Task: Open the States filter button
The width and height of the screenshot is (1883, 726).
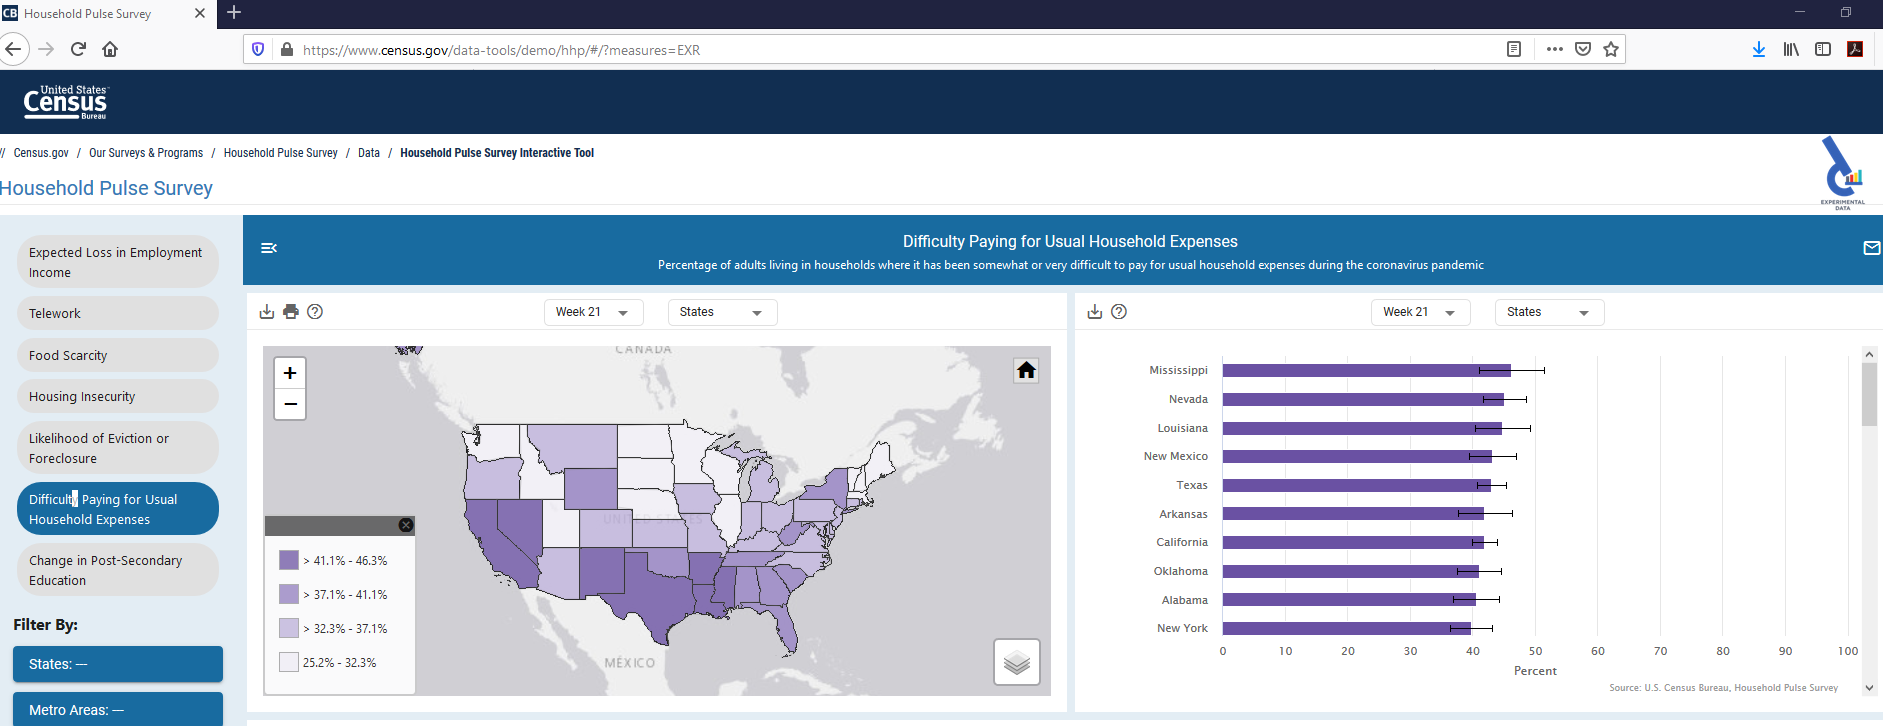Action: (117, 664)
